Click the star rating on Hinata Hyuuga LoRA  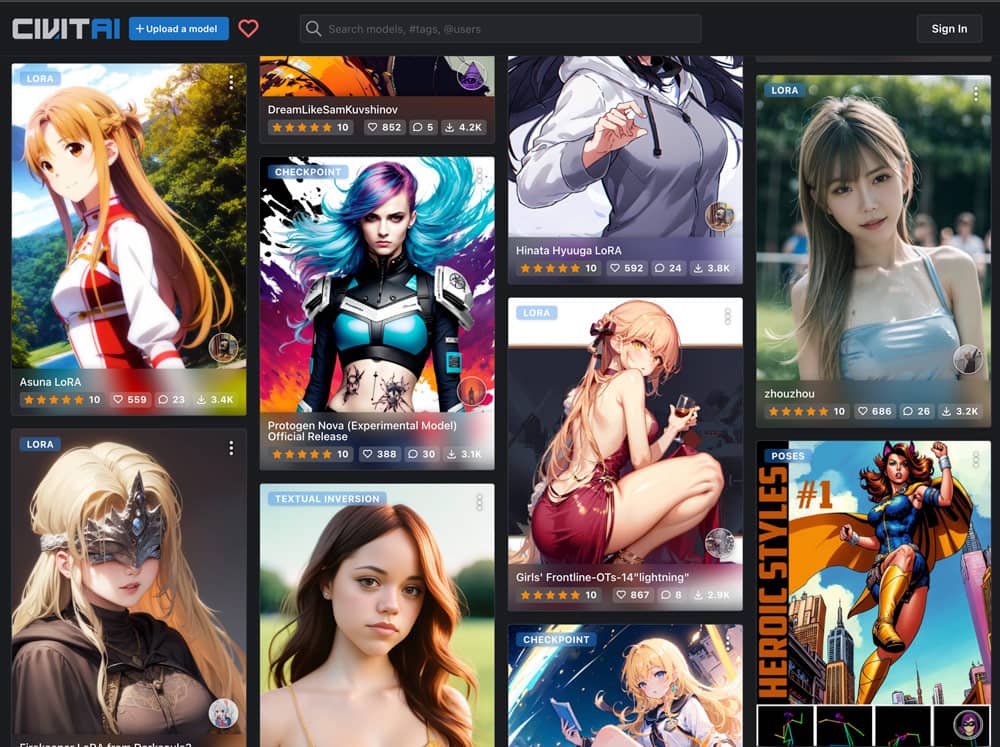coord(550,268)
